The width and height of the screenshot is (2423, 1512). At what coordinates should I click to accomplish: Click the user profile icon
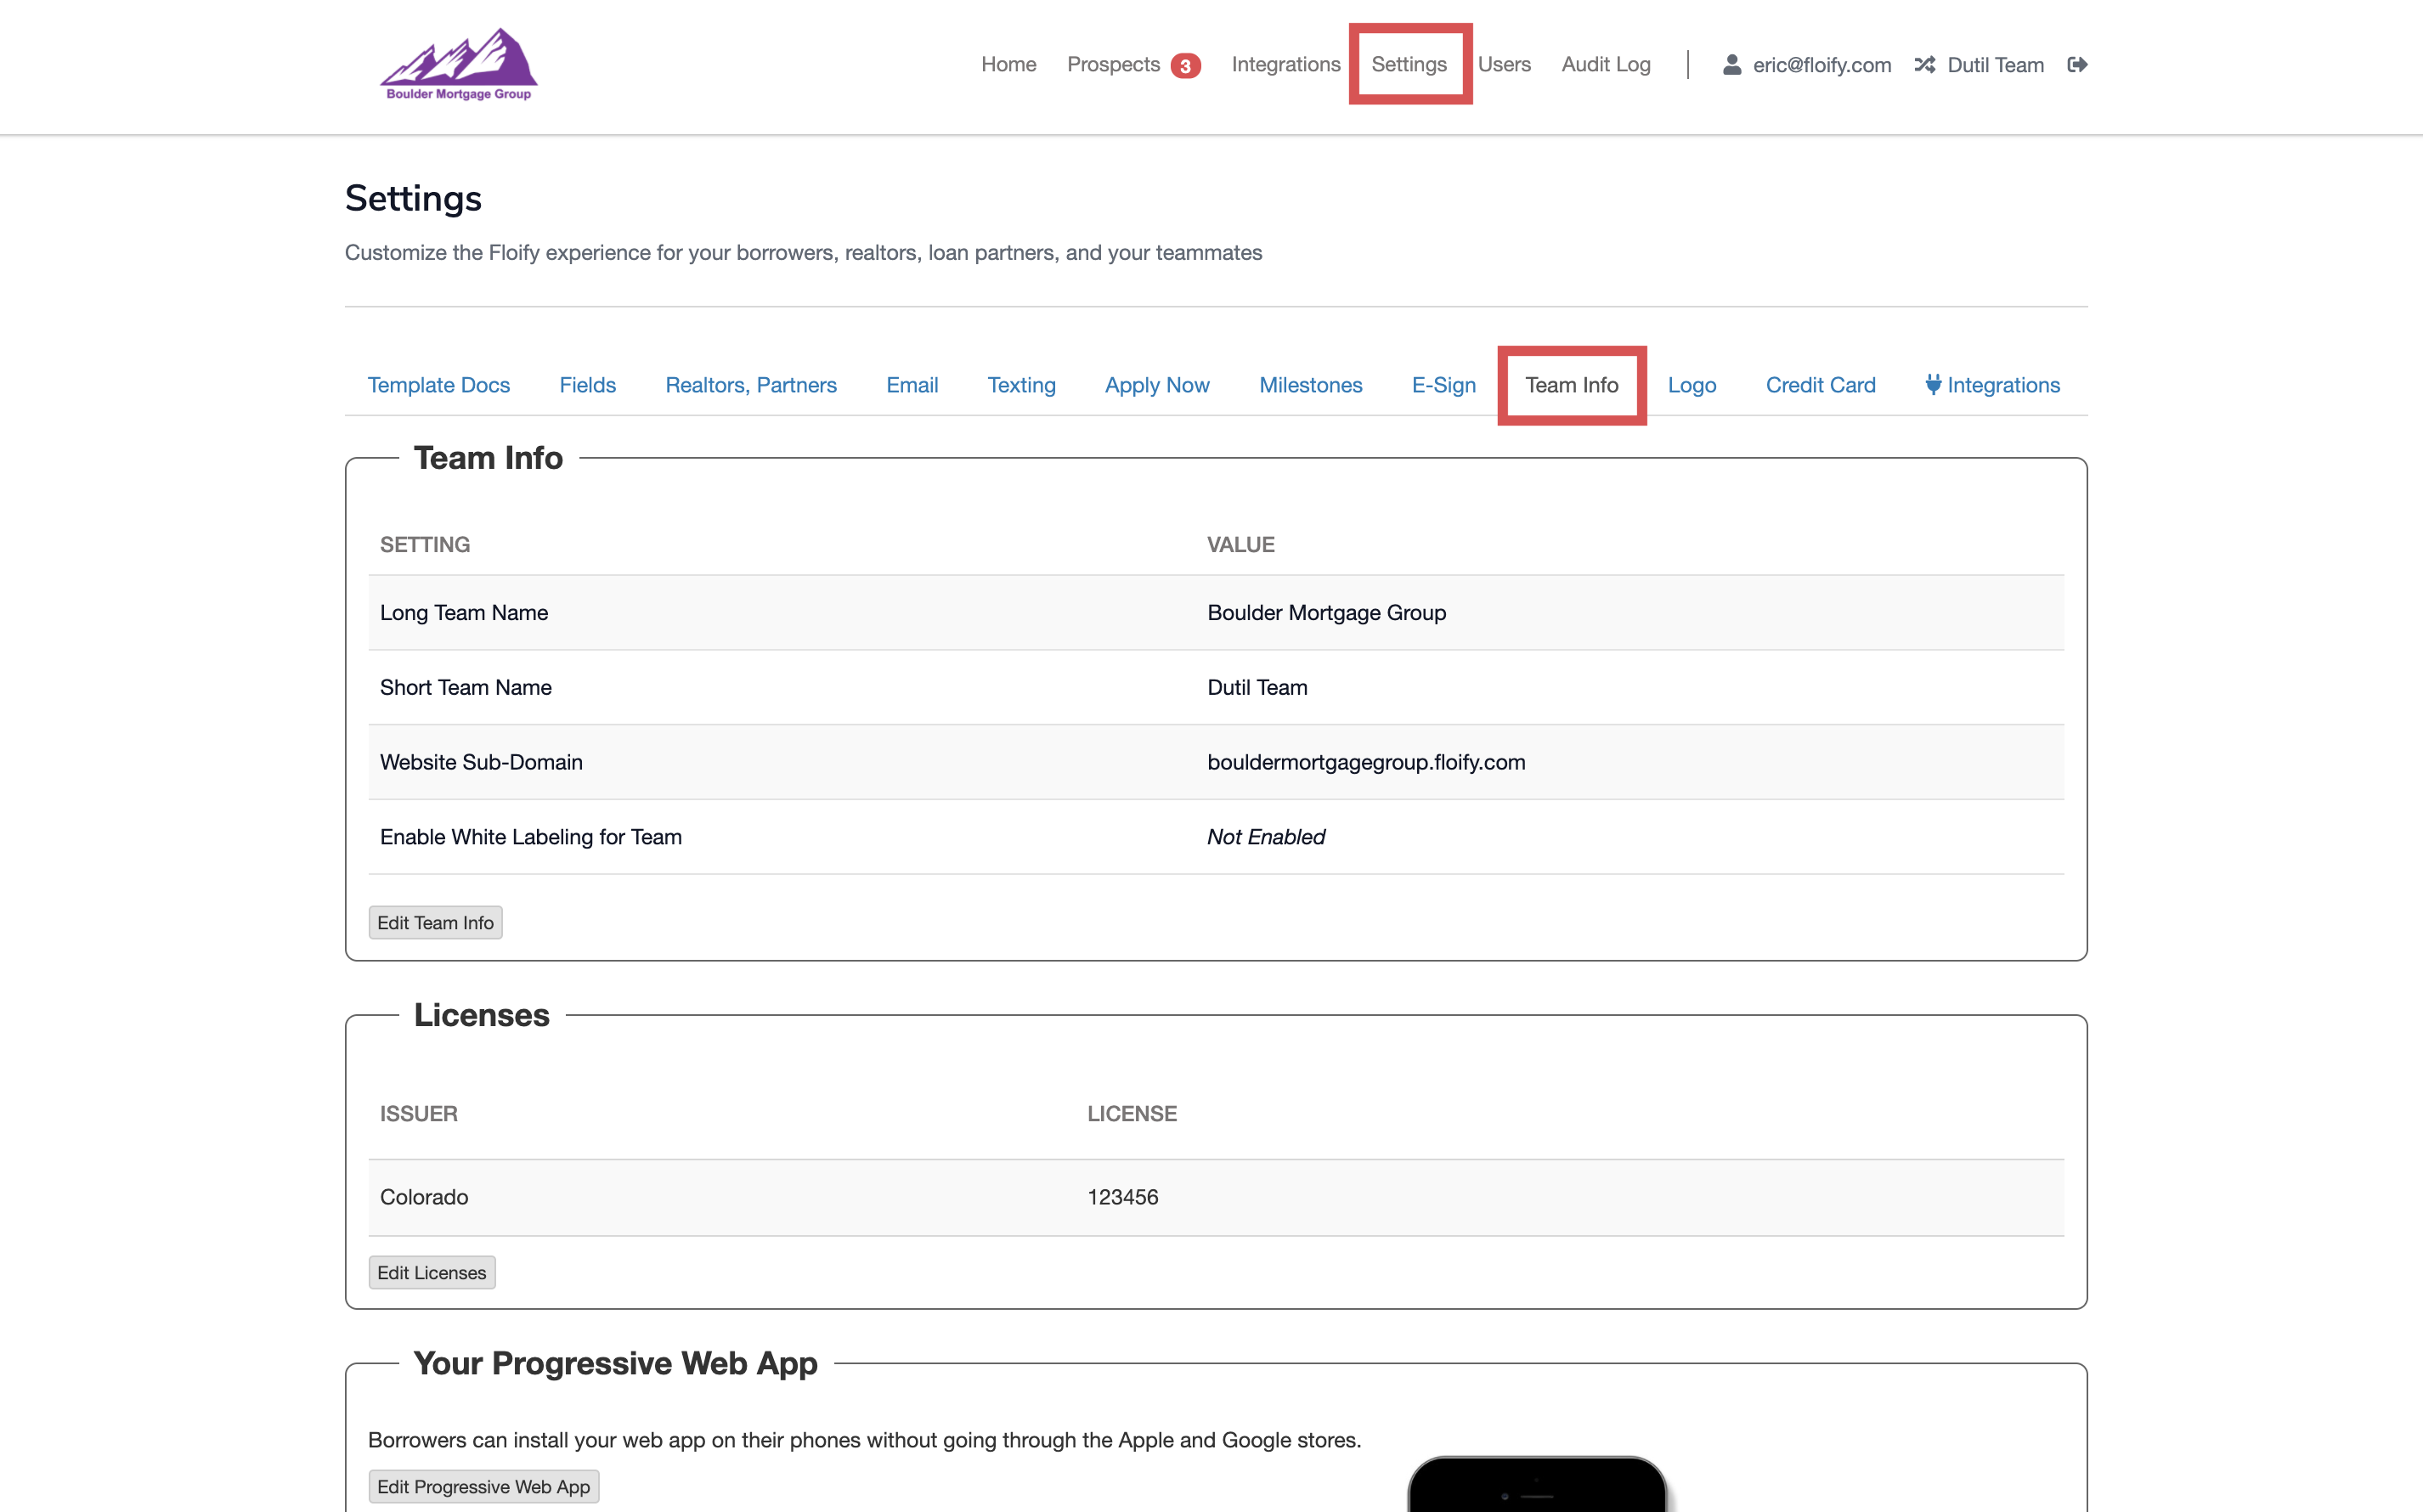(1732, 65)
